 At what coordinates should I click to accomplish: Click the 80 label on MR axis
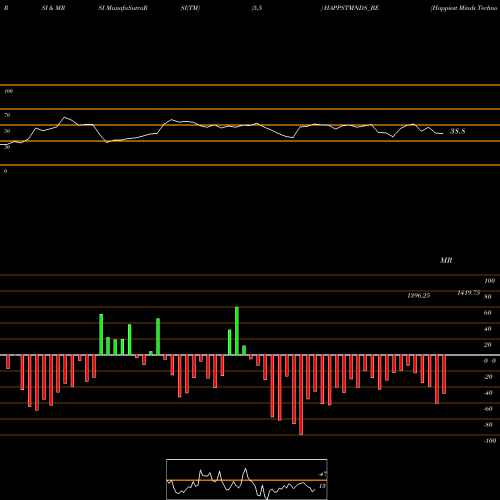point(488,297)
